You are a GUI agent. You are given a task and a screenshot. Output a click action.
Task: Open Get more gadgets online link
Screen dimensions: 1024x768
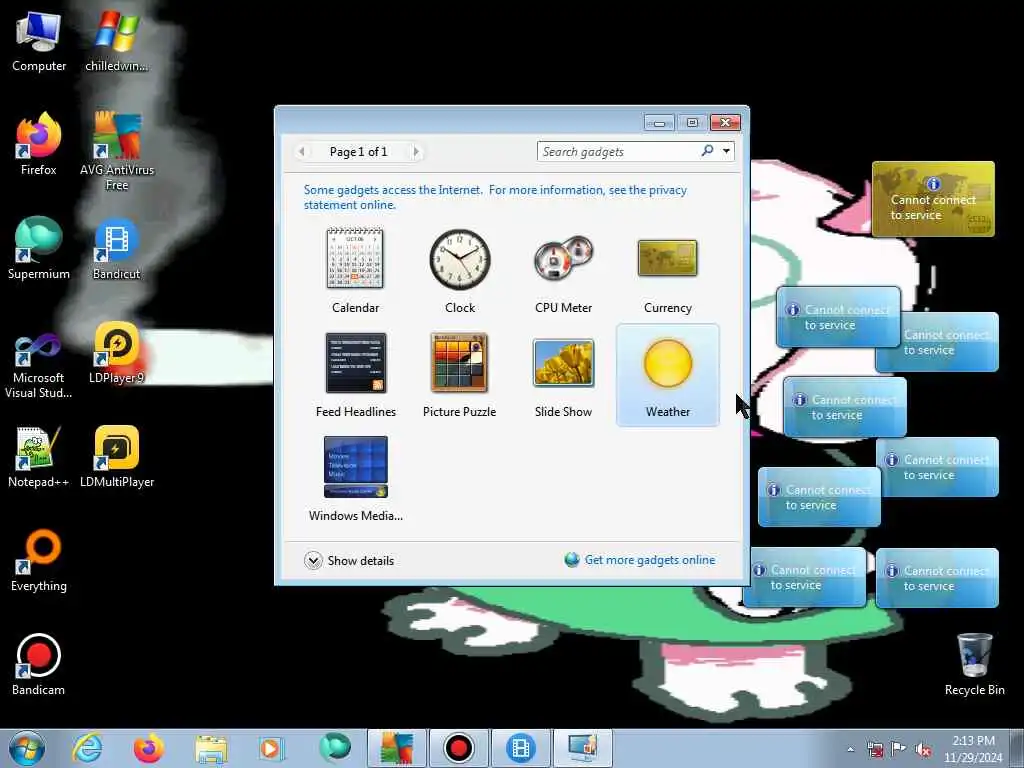click(x=650, y=560)
